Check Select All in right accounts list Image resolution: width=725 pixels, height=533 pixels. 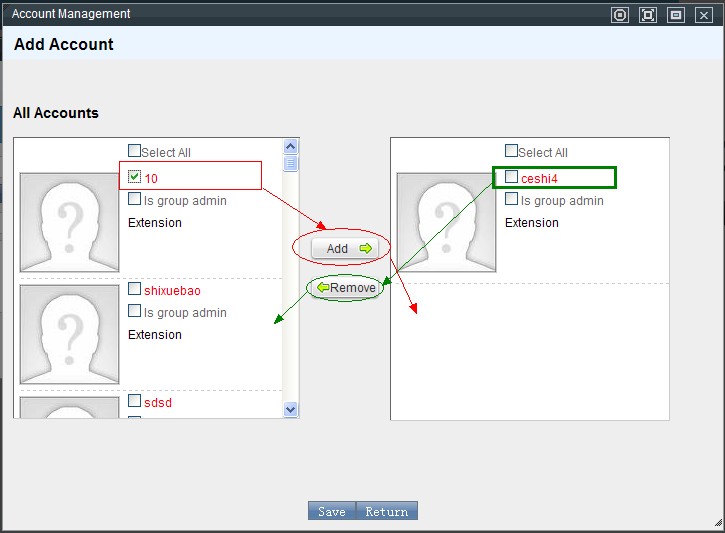512,151
